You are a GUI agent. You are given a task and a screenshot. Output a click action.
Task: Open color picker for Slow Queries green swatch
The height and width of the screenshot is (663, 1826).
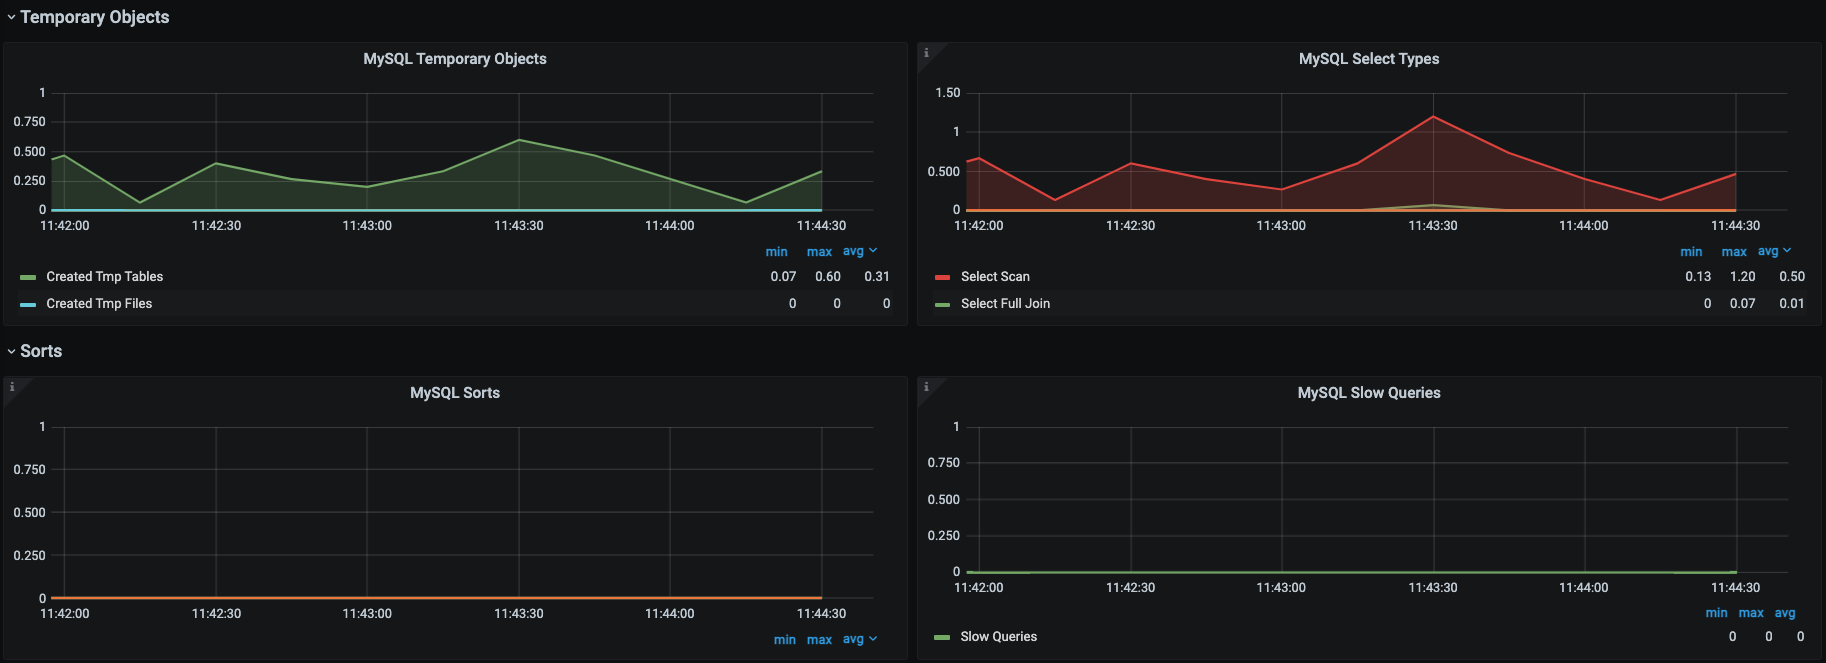tap(942, 637)
